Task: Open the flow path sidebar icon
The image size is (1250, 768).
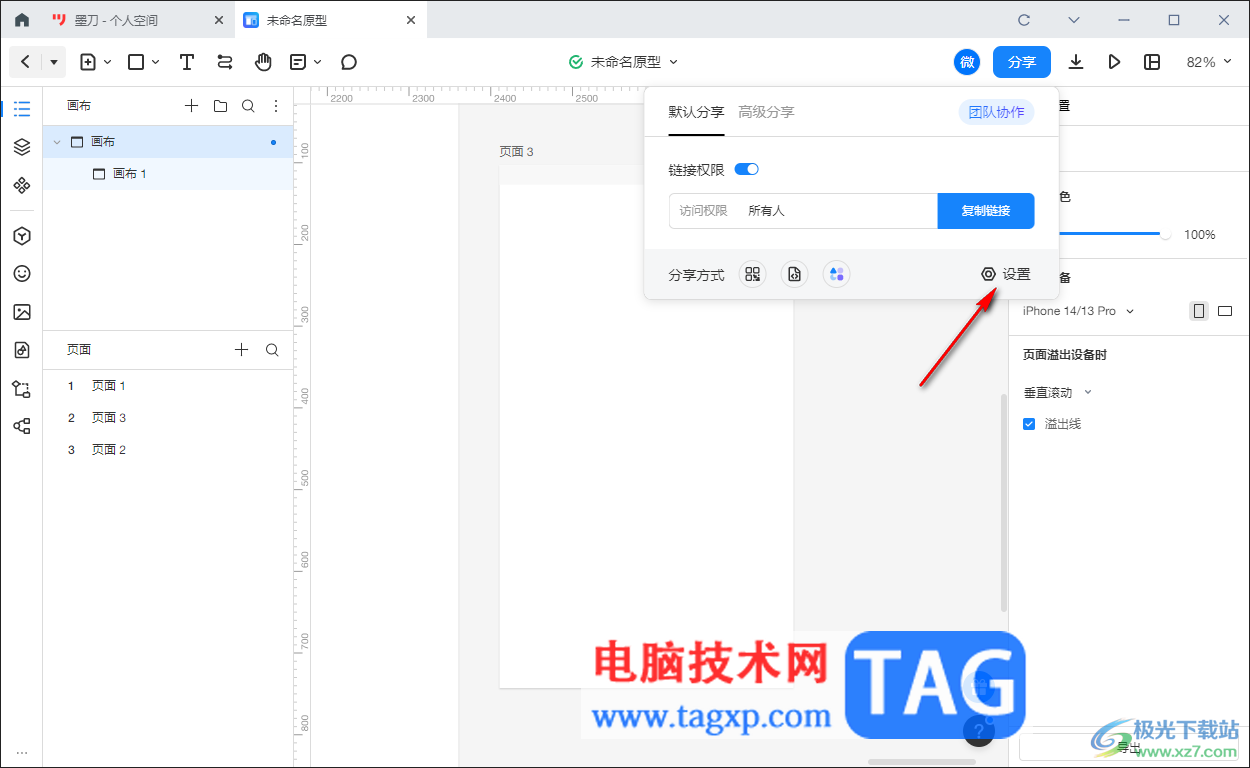Action: click(x=21, y=389)
